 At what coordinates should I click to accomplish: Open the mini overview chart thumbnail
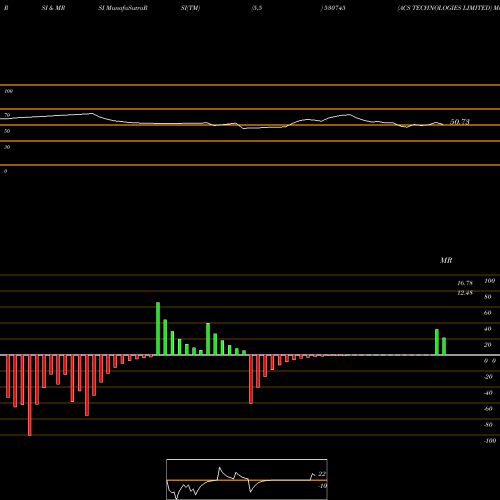click(247, 479)
